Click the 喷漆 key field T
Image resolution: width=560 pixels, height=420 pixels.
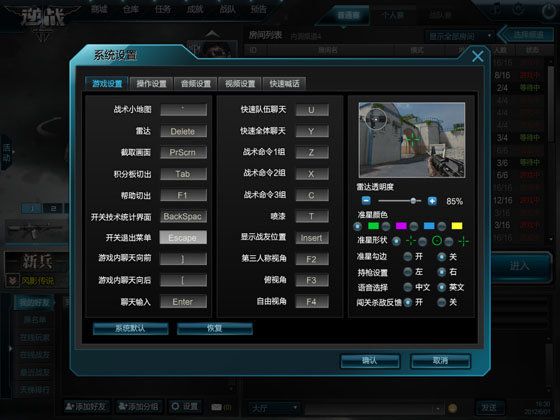(x=312, y=216)
